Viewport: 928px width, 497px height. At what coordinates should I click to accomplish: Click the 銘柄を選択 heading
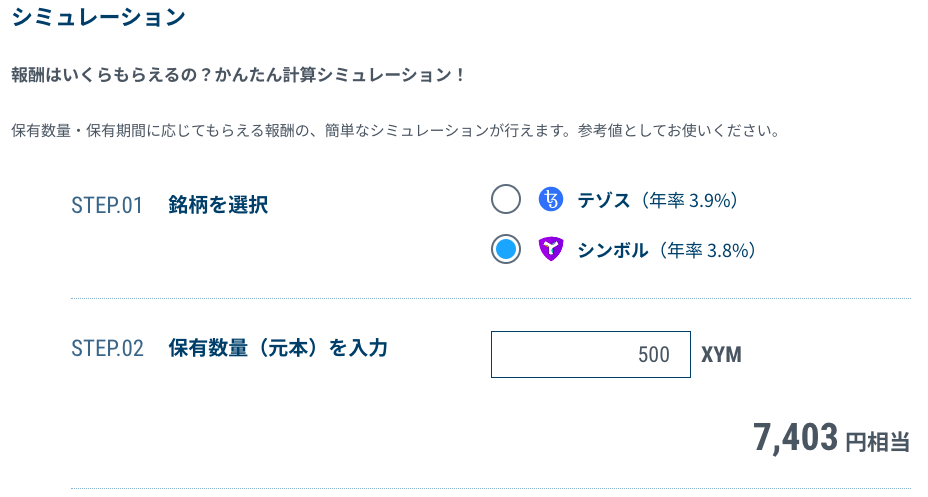pos(218,205)
